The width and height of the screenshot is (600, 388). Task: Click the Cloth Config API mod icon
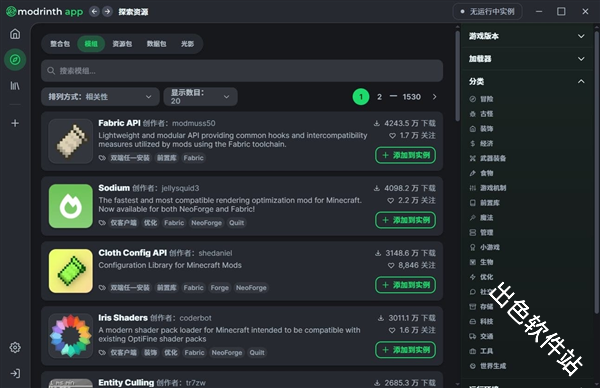tap(71, 271)
